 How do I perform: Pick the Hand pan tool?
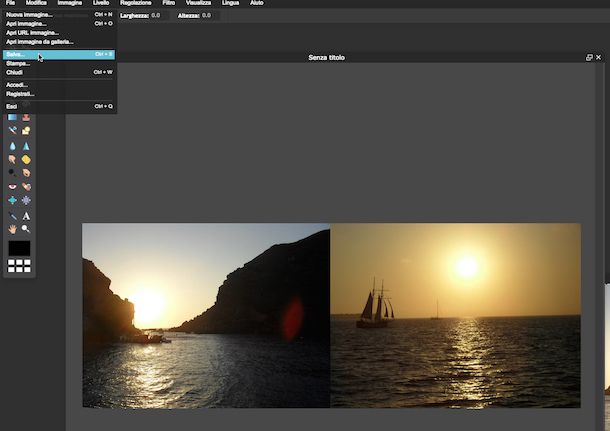(13, 228)
